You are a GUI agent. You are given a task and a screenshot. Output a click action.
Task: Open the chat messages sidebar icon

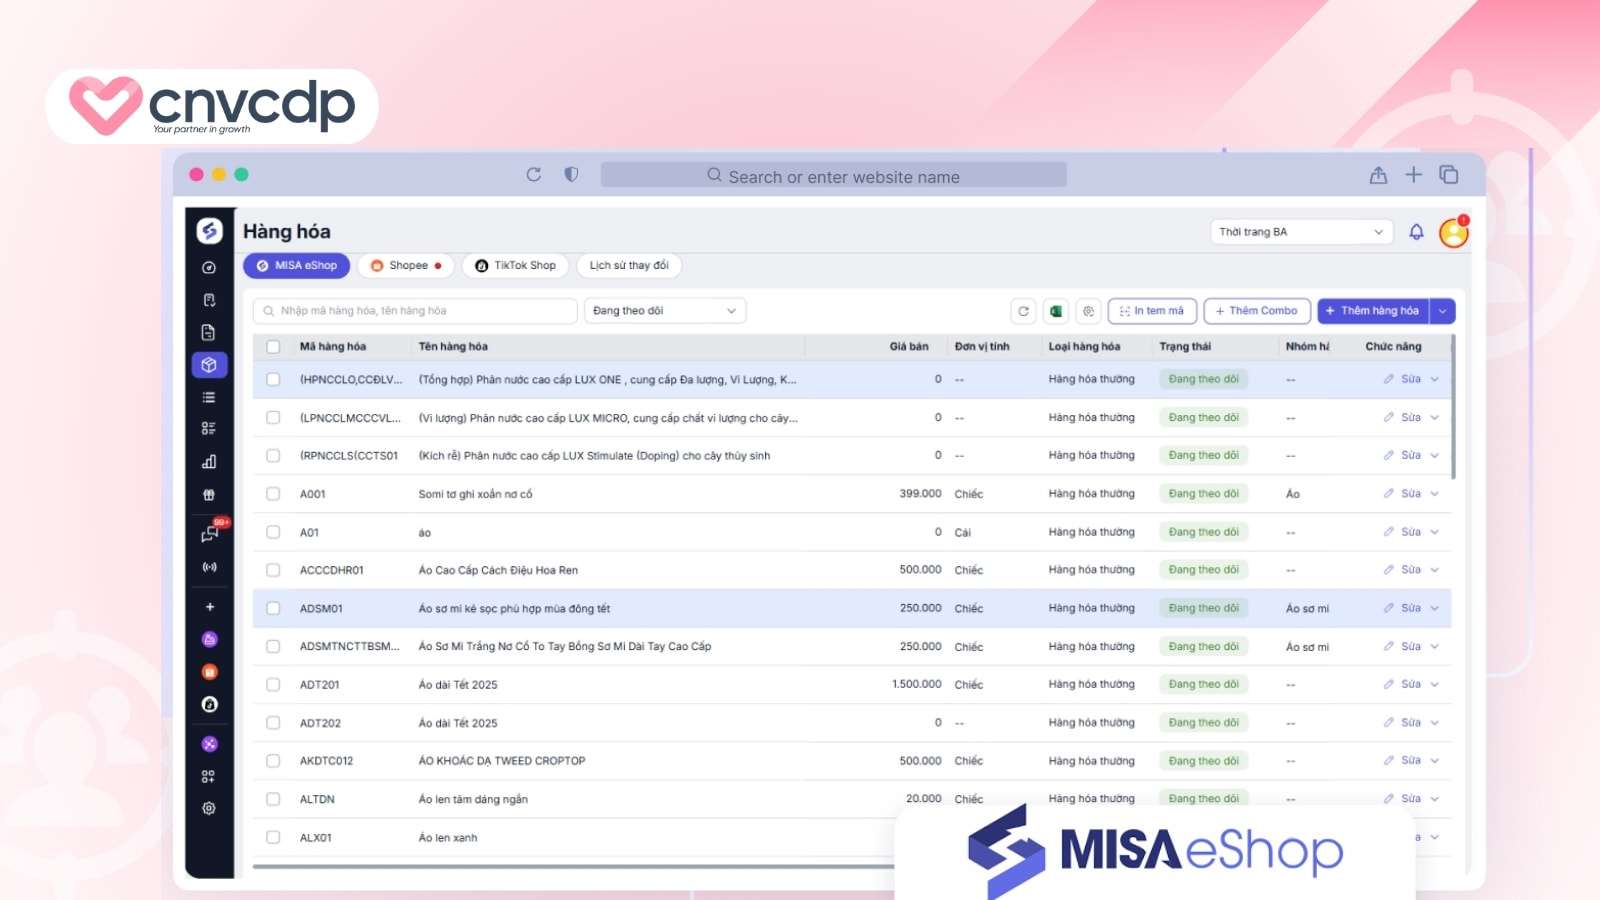pyautogui.click(x=209, y=535)
